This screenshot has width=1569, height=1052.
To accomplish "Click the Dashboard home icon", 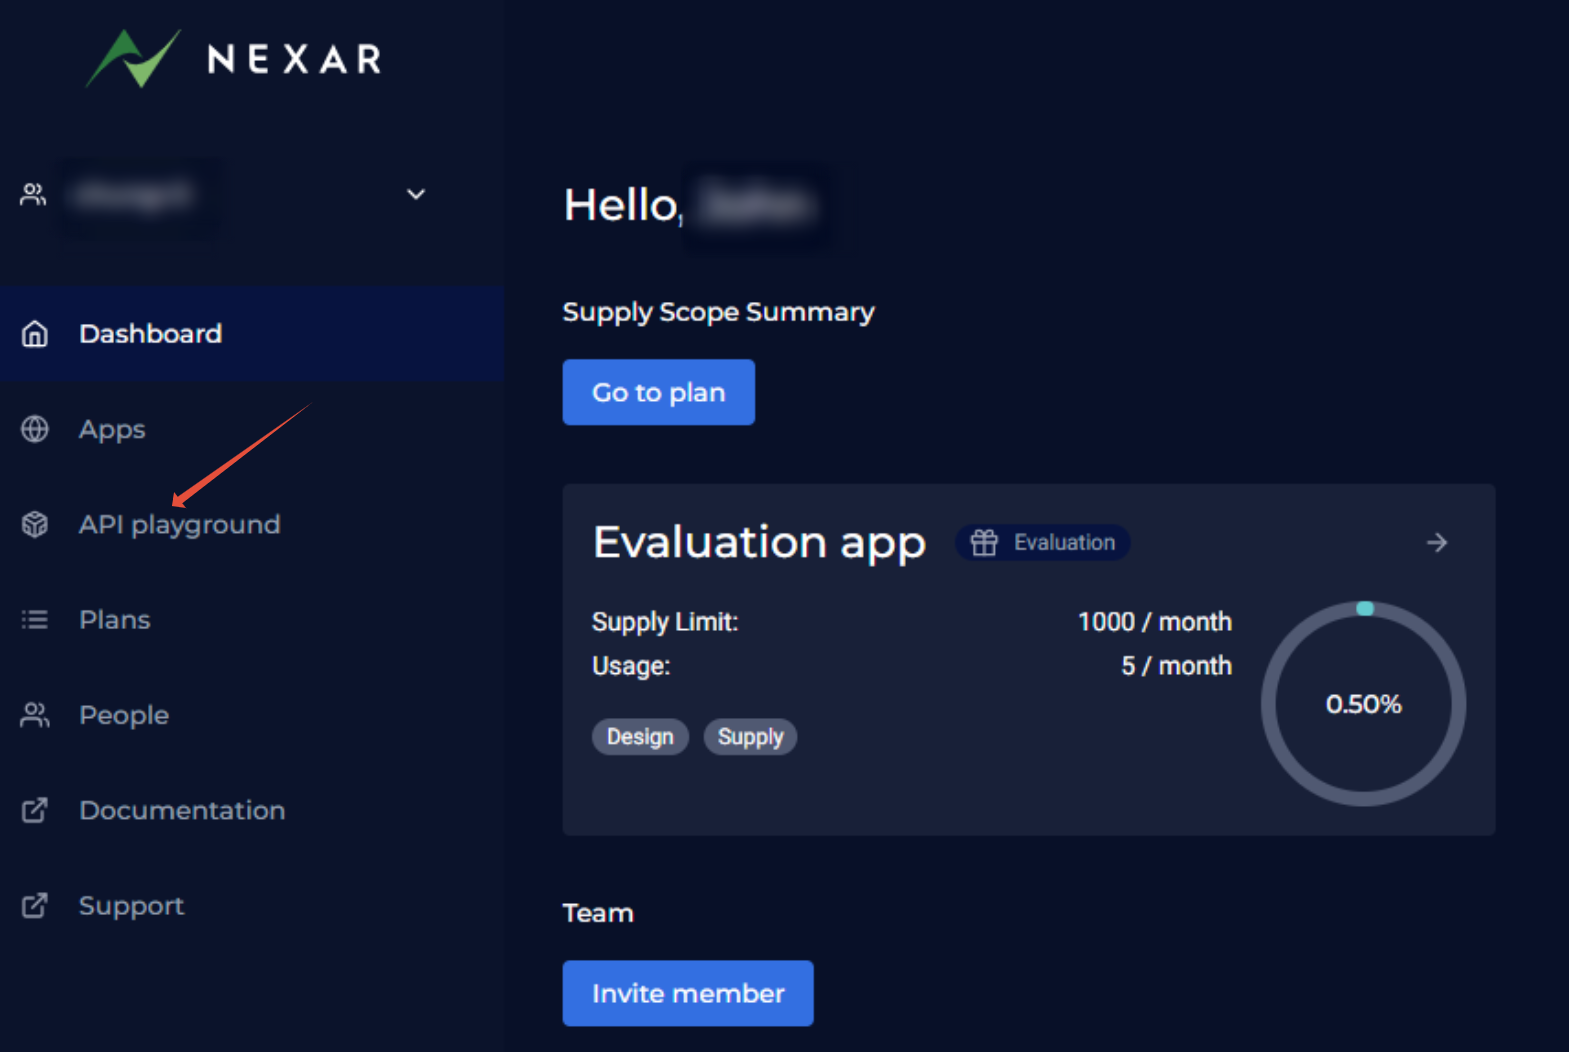I will tap(35, 334).
